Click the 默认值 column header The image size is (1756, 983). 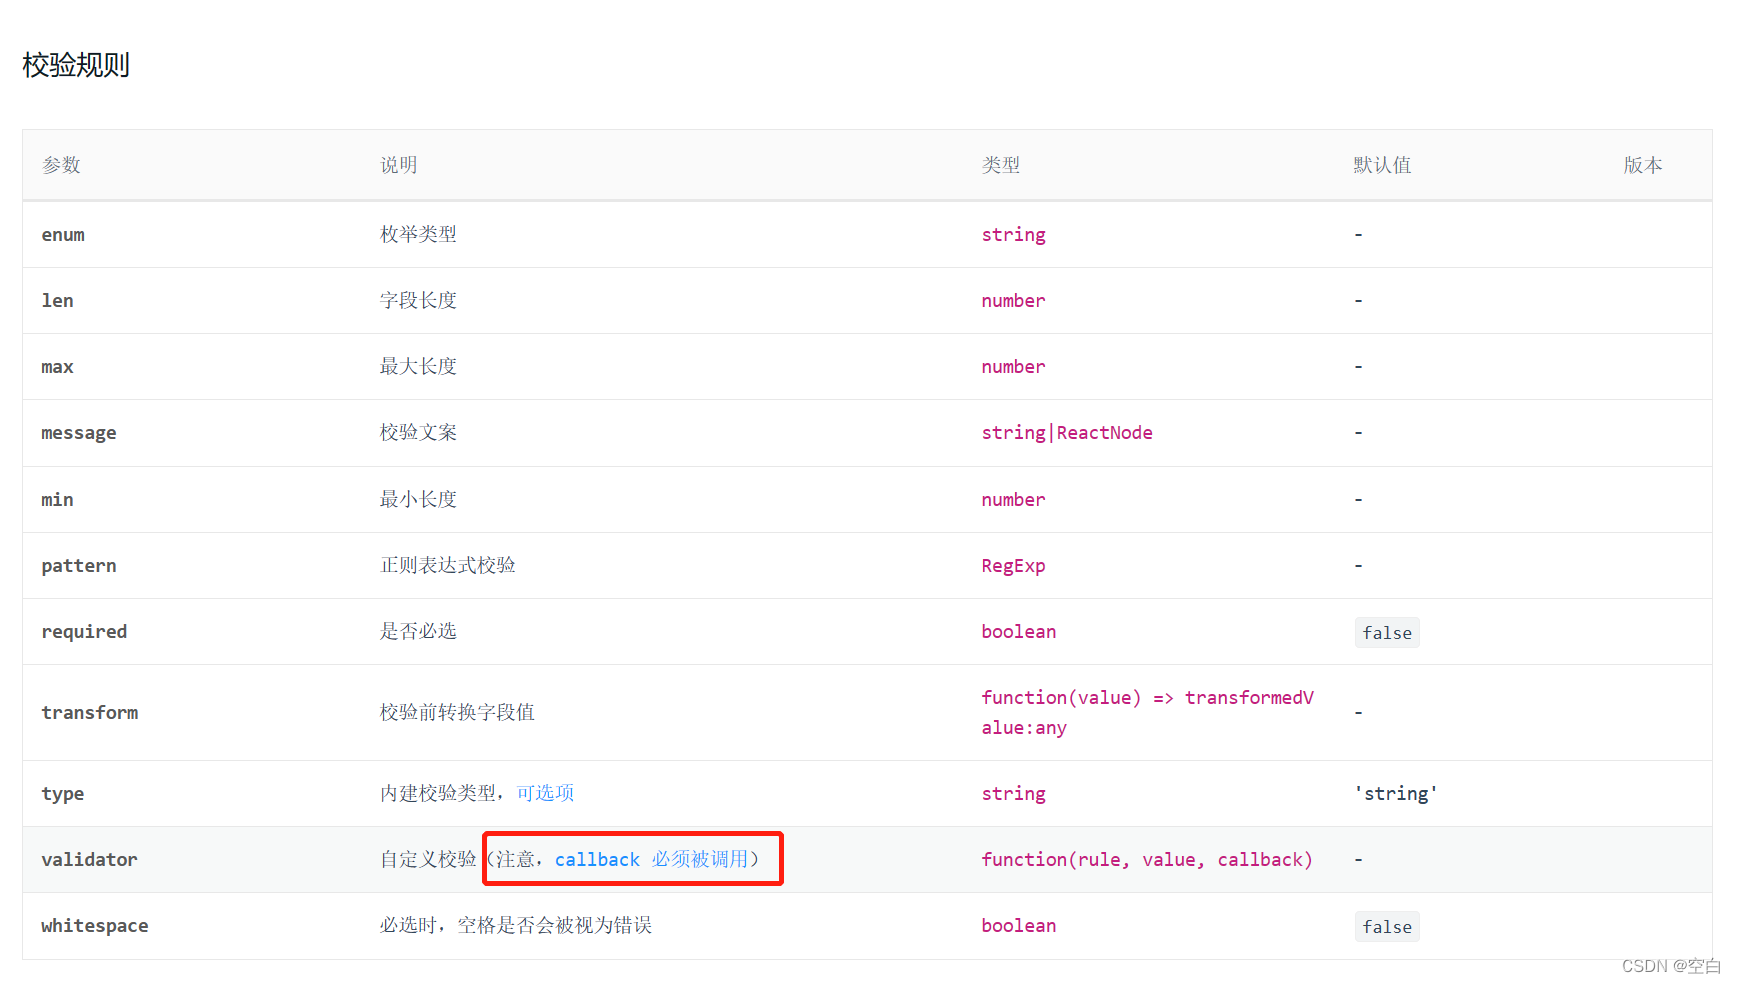(x=1383, y=165)
